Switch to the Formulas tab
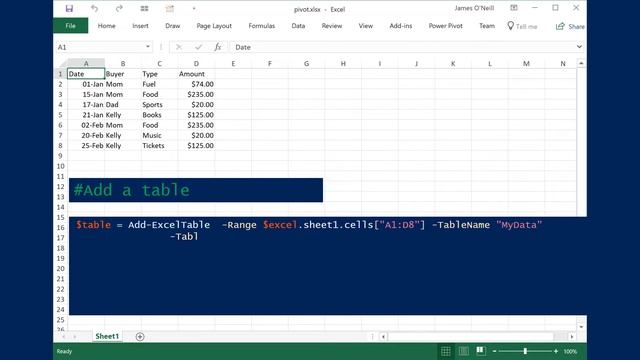 (262, 26)
